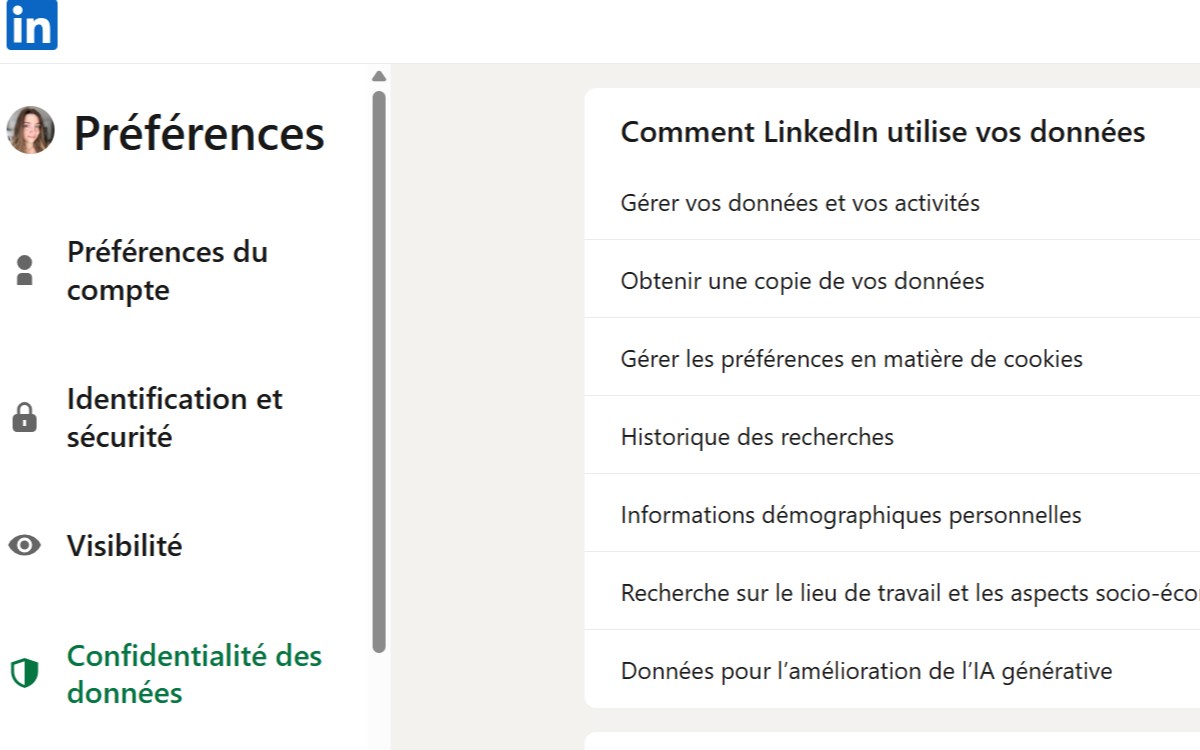Switch to Identification et sécurité settings
1200x750 pixels.
pos(175,417)
